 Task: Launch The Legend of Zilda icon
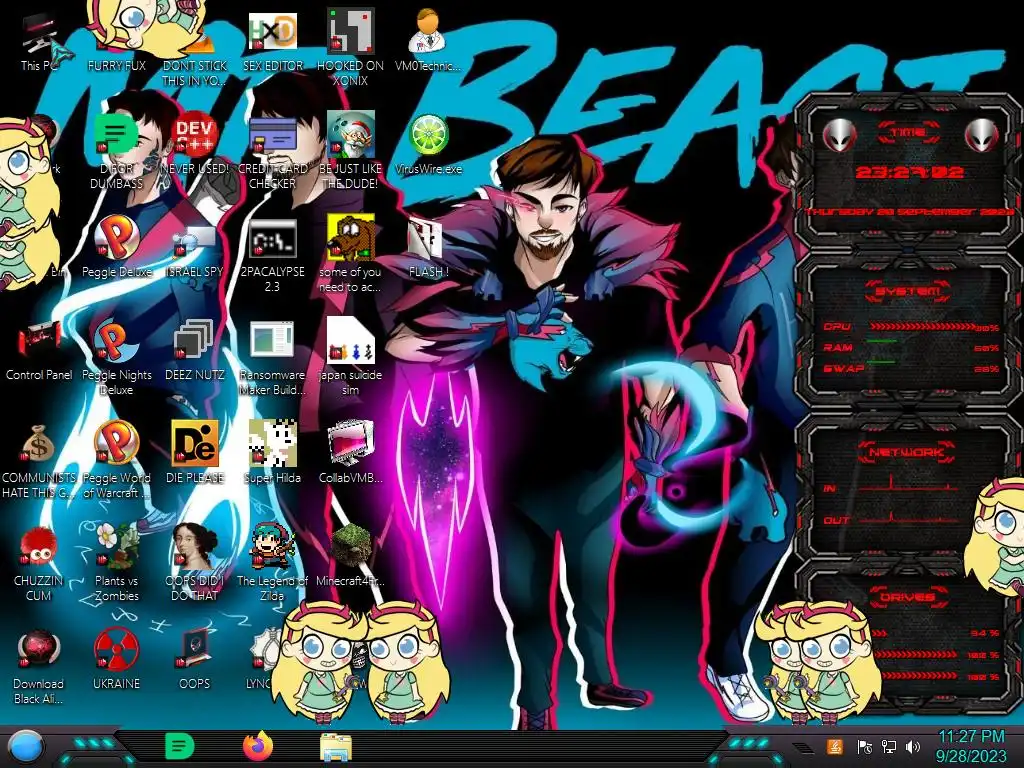pos(272,562)
